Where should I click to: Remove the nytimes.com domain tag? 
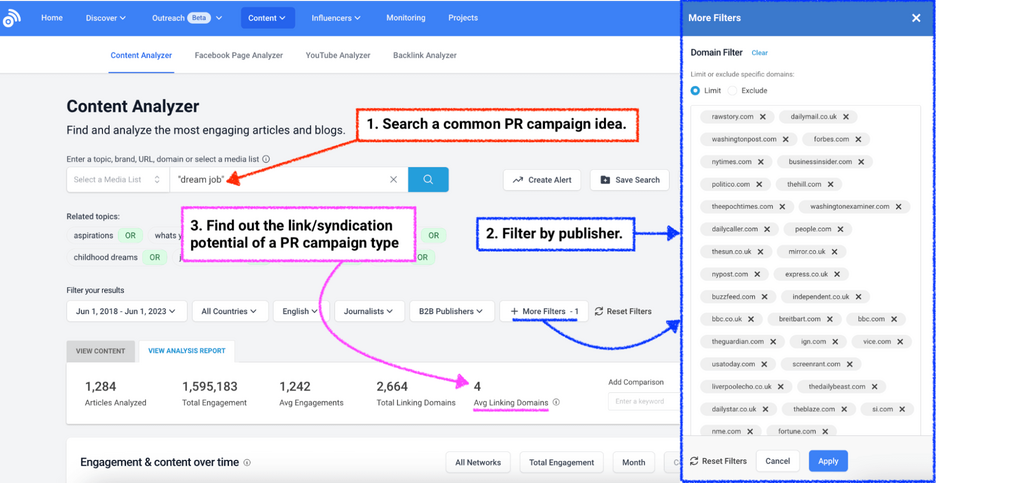(x=761, y=162)
